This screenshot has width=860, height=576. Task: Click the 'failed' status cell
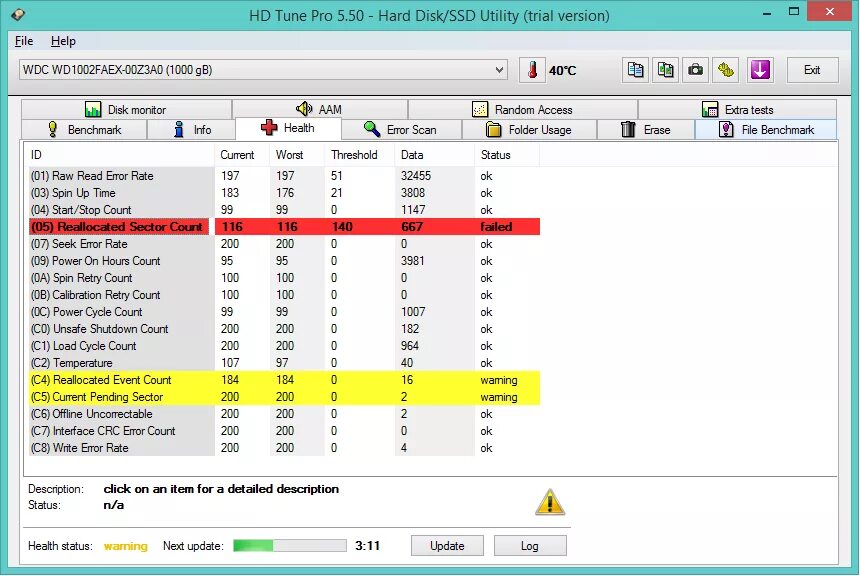pos(496,227)
